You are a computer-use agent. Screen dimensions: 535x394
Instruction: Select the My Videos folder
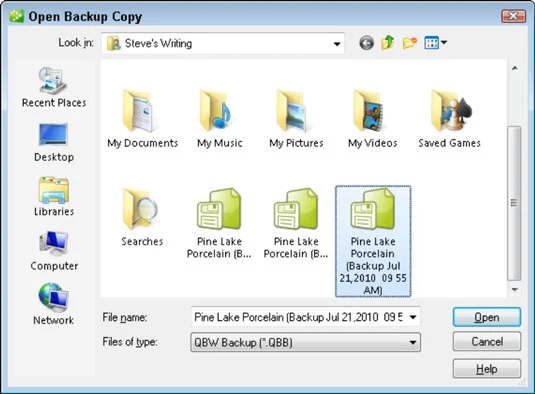[x=373, y=119]
